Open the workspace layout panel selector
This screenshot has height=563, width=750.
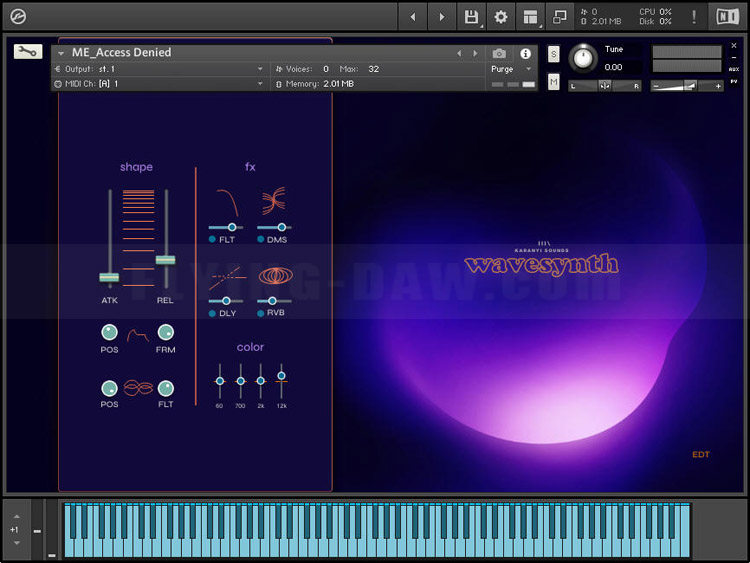click(530, 17)
